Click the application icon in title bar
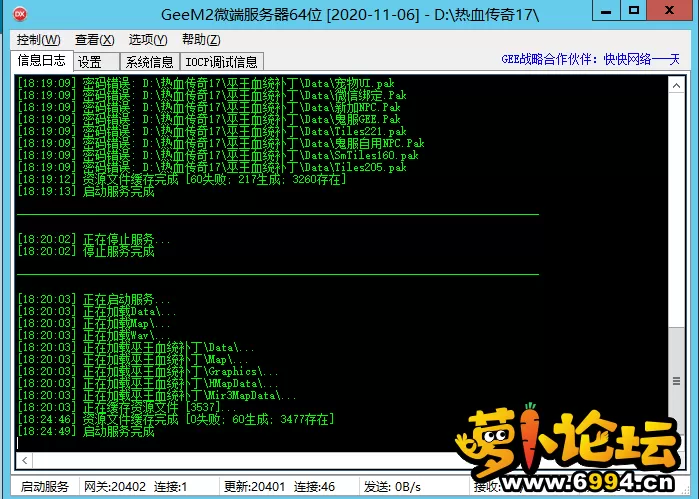The image size is (699, 499). [x=20, y=14]
